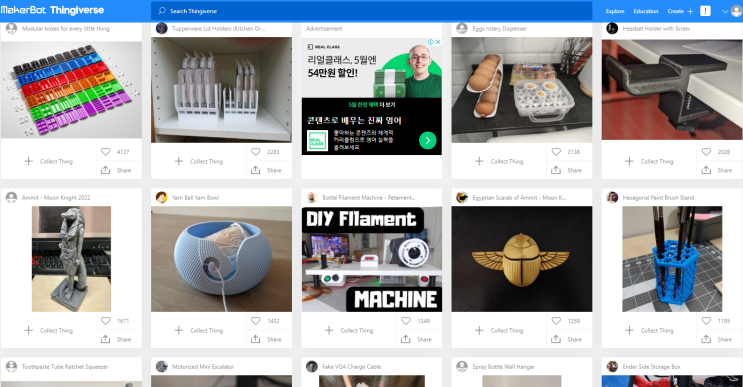Open 'Fake VGA Charge Cable' title link
This screenshot has height=387, width=743.
coord(352,367)
